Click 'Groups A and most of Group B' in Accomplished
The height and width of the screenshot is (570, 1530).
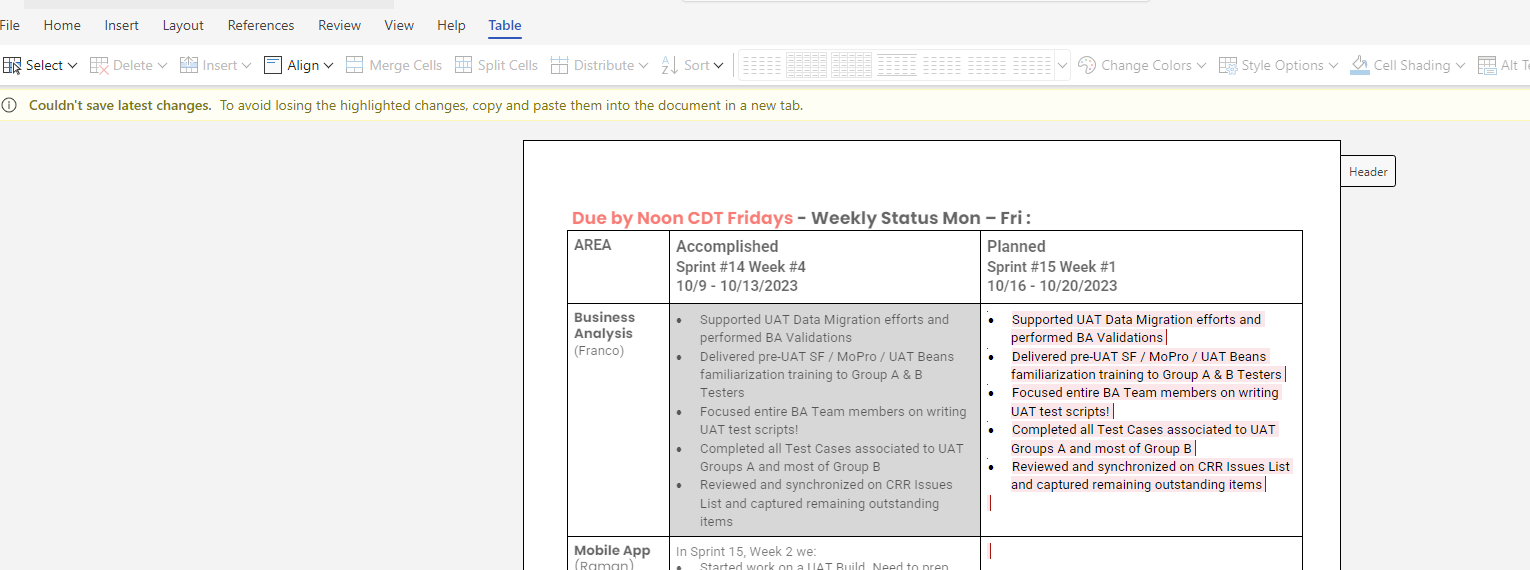tap(790, 466)
